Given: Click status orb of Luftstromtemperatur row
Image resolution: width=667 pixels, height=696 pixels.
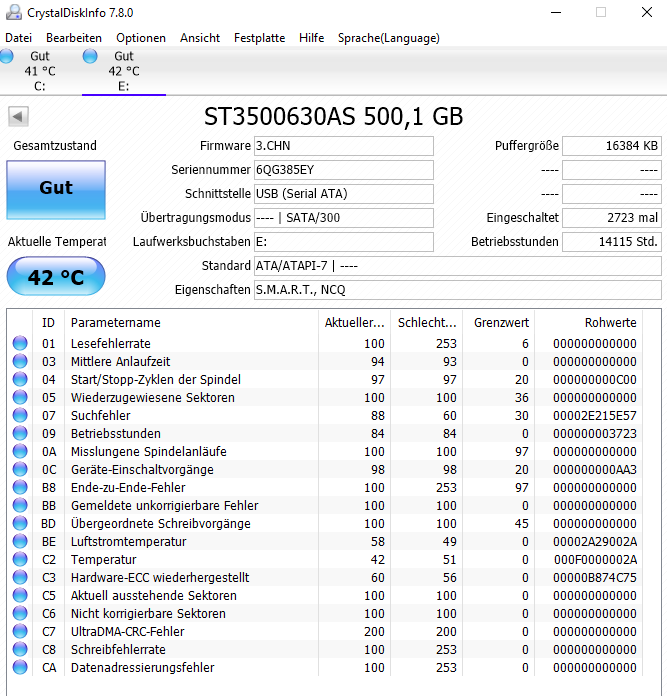Looking at the screenshot, I should pos(20,541).
